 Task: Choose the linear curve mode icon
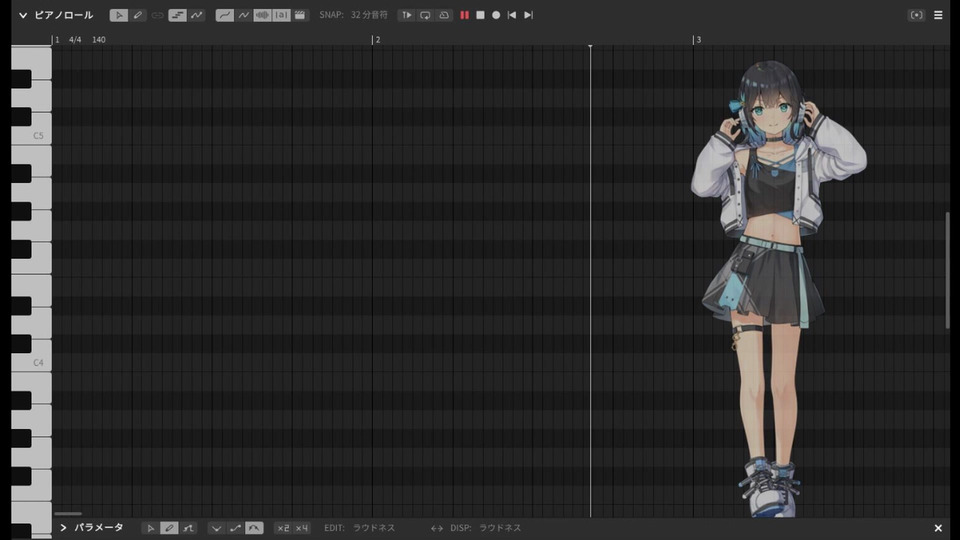point(235,528)
